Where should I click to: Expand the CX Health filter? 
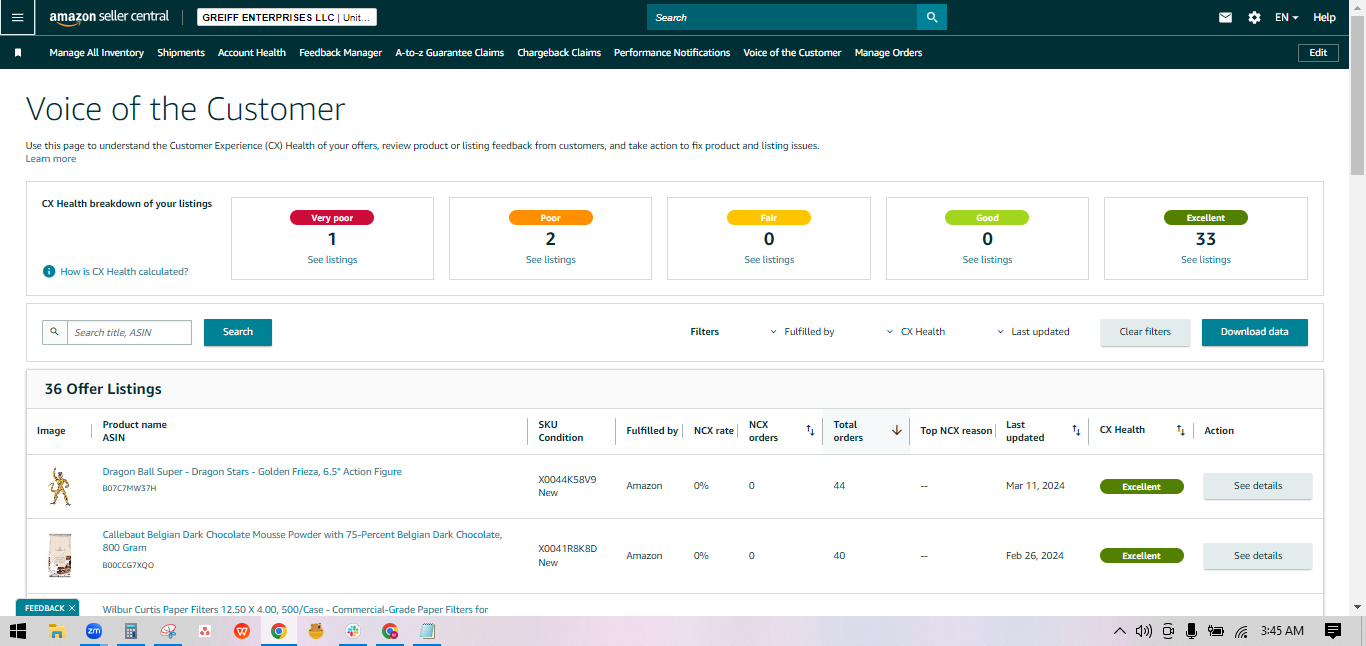916,332
